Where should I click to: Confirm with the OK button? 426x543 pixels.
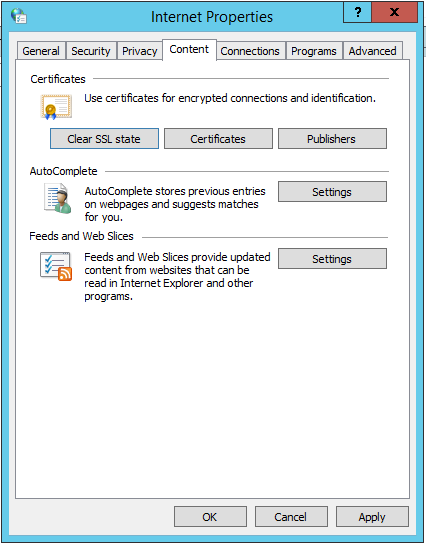210,517
